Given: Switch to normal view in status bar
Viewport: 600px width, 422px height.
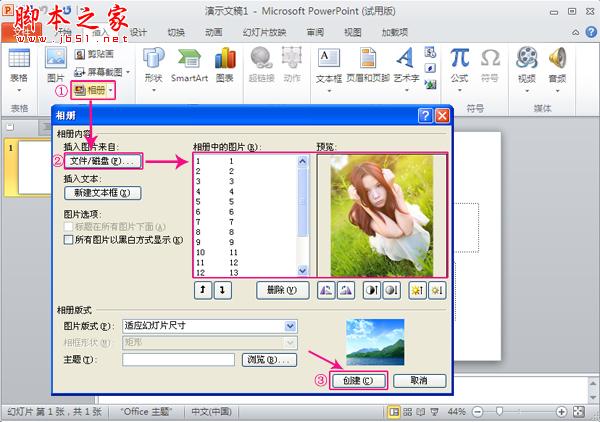Looking at the screenshot, I should click(393, 412).
